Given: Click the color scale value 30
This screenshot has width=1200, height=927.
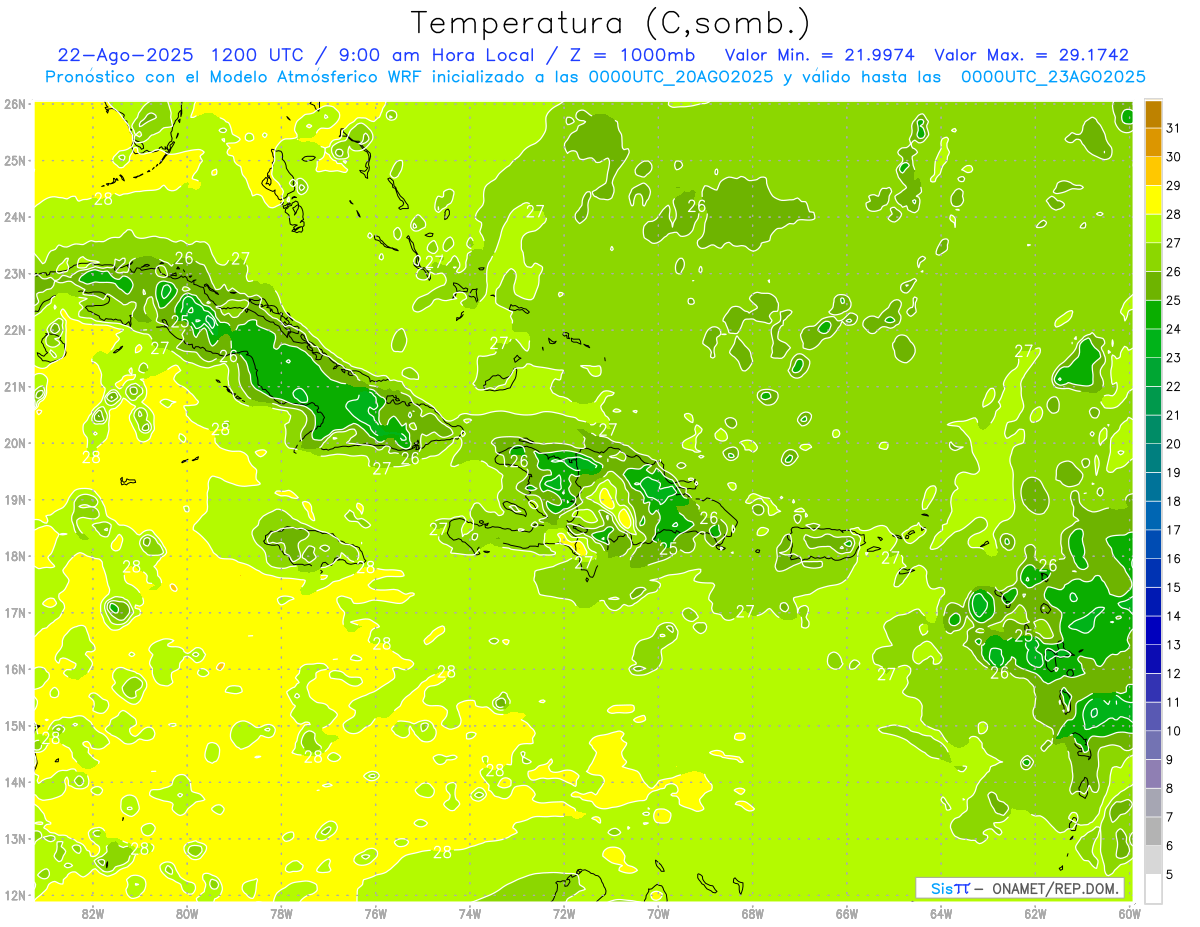Looking at the screenshot, I should pyautogui.click(x=1174, y=157).
